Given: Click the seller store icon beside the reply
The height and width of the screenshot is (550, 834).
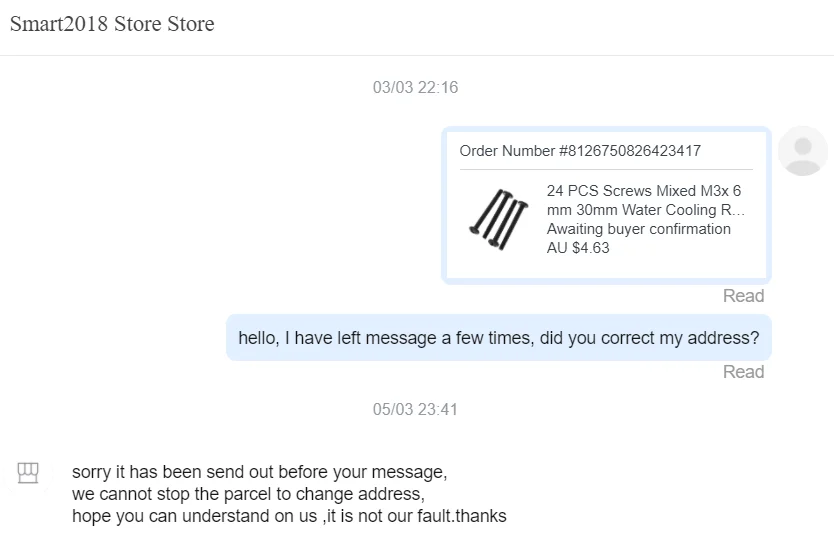Looking at the screenshot, I should pos(28,473).
